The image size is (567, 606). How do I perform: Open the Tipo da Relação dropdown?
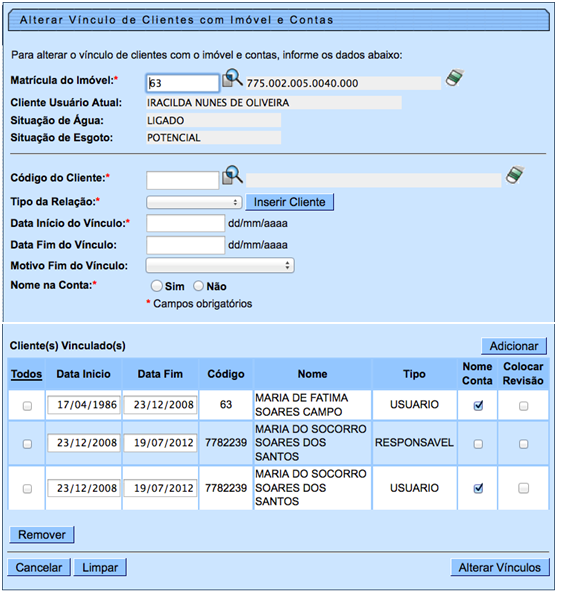pos(194,202)
